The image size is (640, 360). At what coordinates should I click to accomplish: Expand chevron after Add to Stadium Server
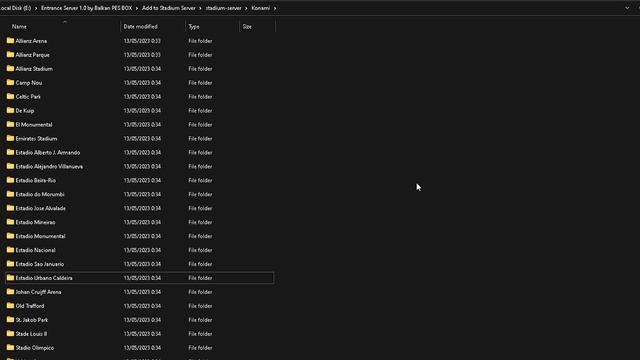[200, 8]
